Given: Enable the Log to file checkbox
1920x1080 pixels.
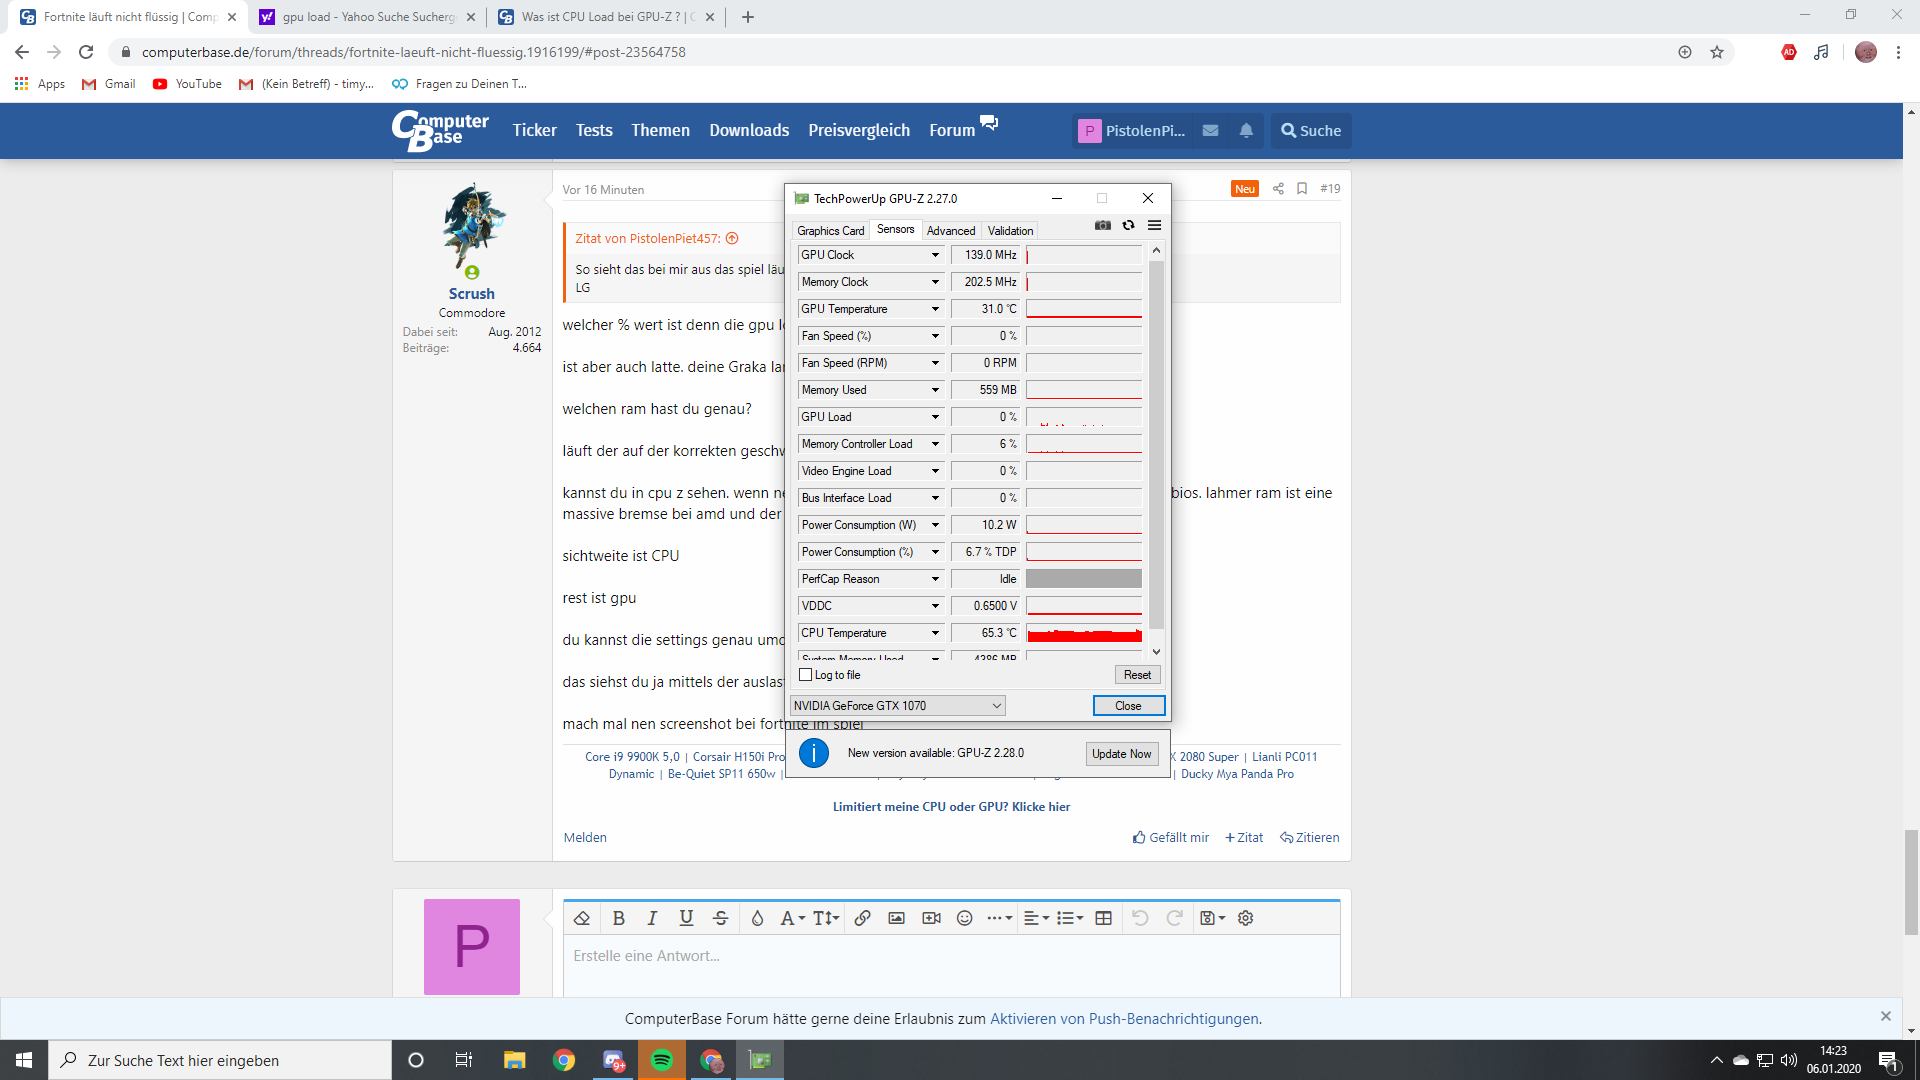Looking at the screenshot, I should 806,675.
